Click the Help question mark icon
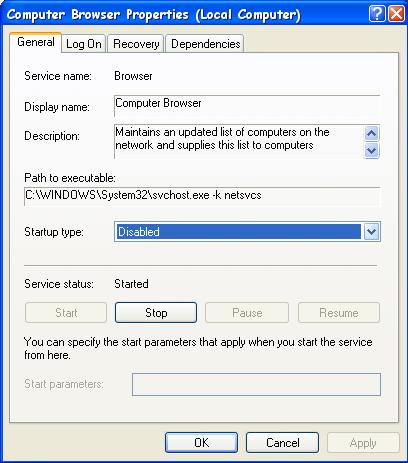Viewport: 408px width, 463px height. pos(377,14)
